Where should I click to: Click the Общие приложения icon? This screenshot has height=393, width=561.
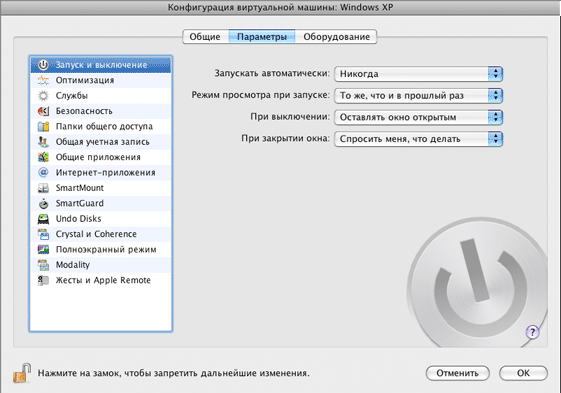43,157
